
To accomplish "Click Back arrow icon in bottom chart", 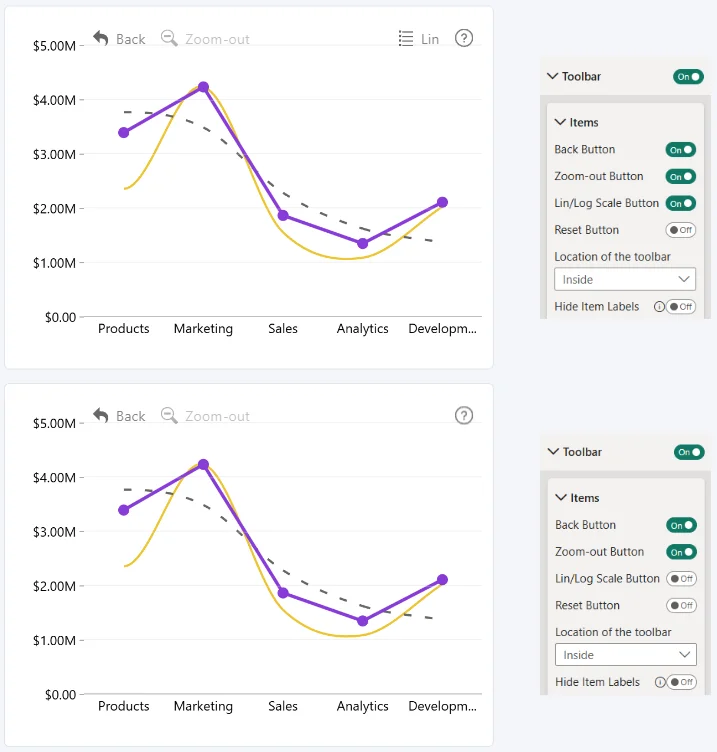I will click(x=101, y=415).
